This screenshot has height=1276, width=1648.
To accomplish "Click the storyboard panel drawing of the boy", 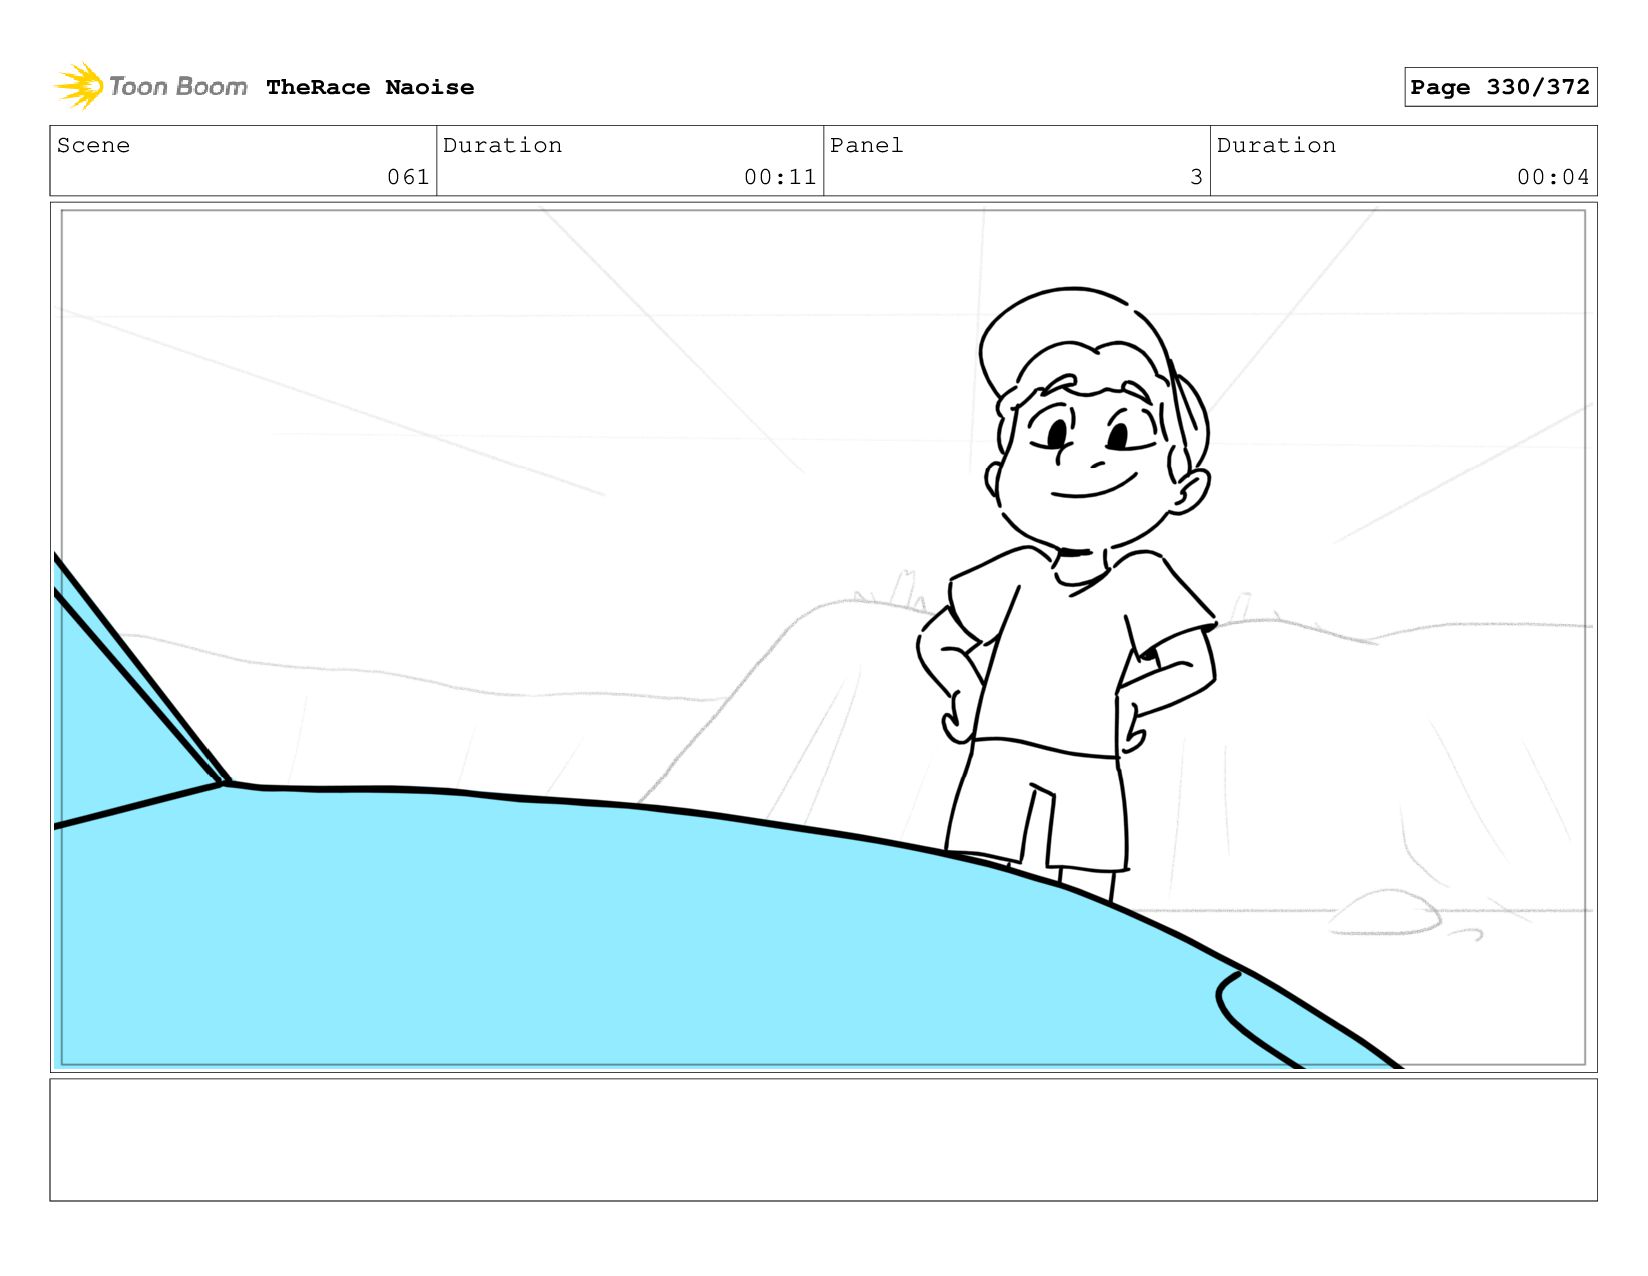I will tap(823, 637).
